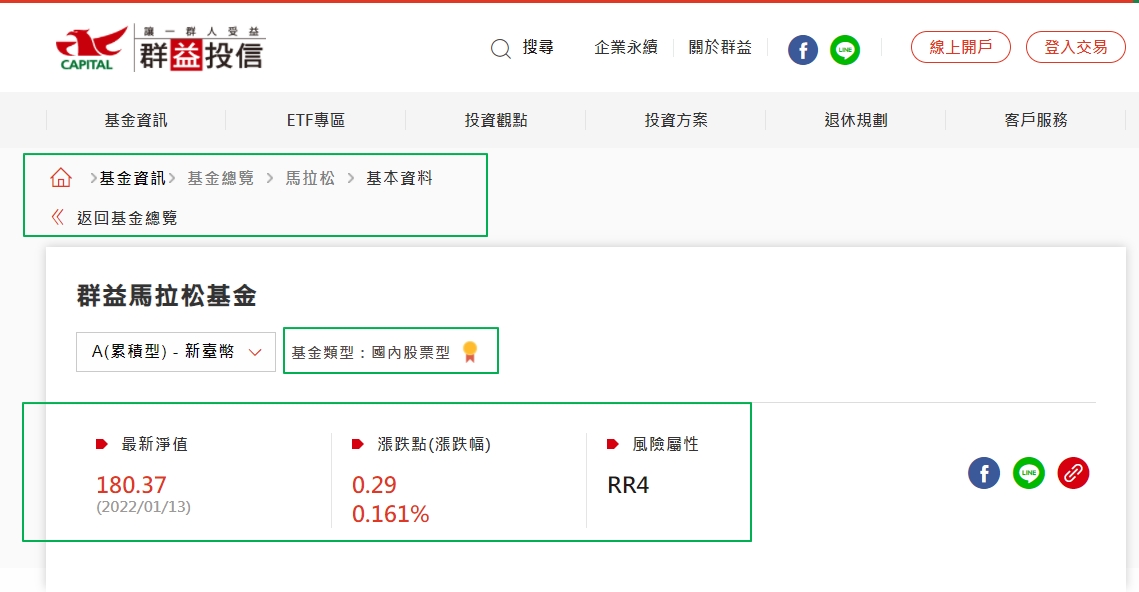Click the 線上開戶 button

point(960,46)
